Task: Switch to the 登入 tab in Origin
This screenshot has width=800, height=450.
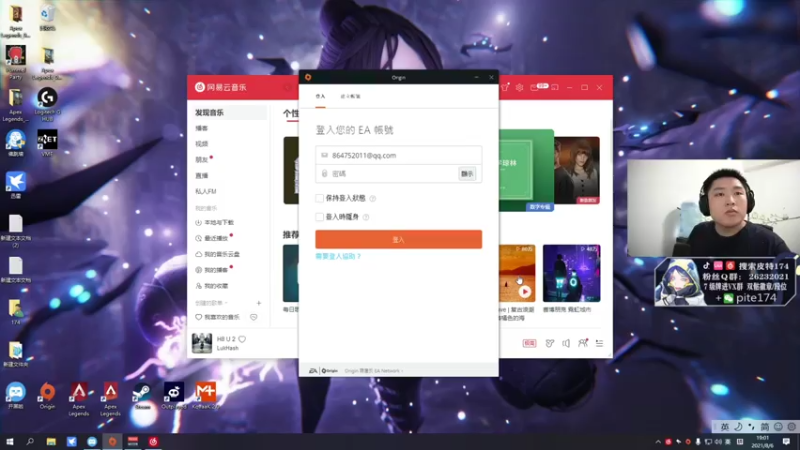Action: (x=320, y=96)
